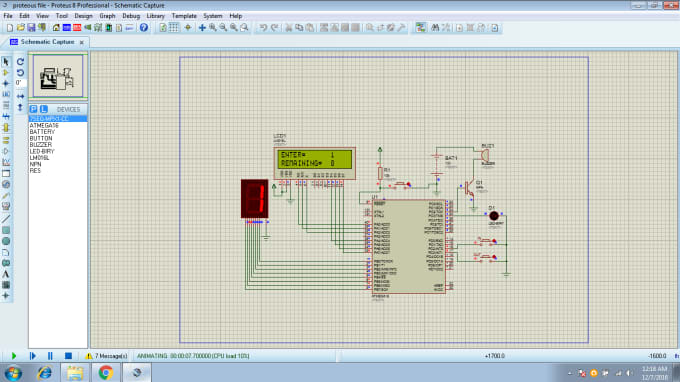
Task: Select the 2D Circle drawing tool
Action: (x=6, y=241)
